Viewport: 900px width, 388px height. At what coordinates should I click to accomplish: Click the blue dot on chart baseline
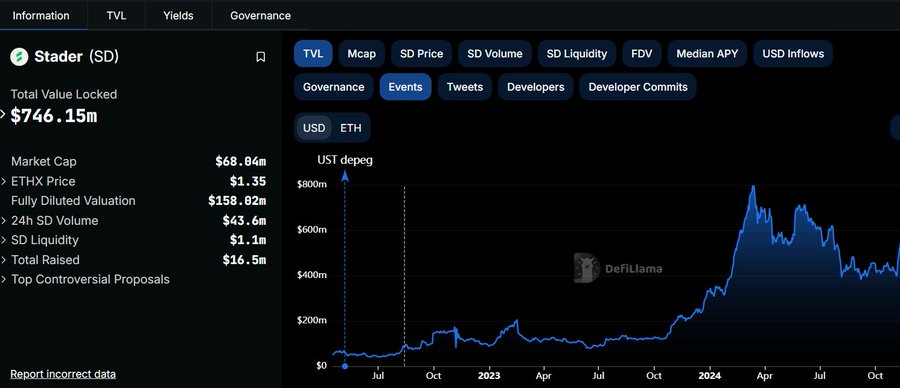[345, 366]
